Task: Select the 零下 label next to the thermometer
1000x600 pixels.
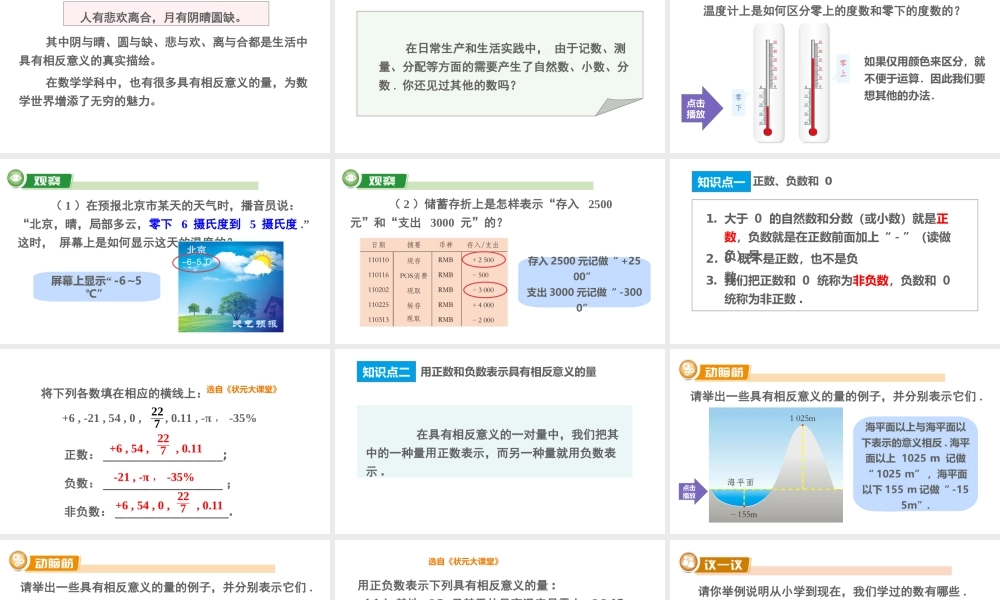Action: coord(739,103)
